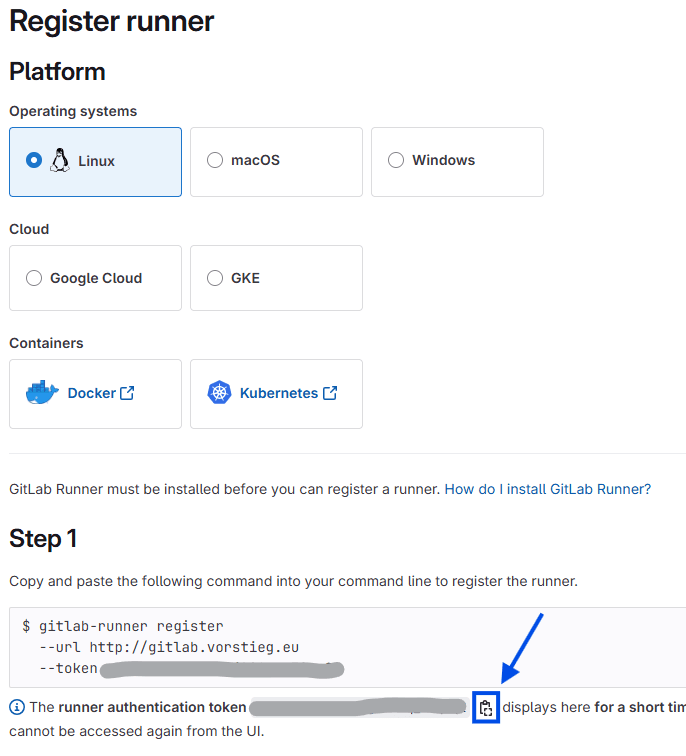Screen dimensions: 686x756
Task: Click the 'Cloud' section label
Action: pyautogui.click(x=29, y=229)
